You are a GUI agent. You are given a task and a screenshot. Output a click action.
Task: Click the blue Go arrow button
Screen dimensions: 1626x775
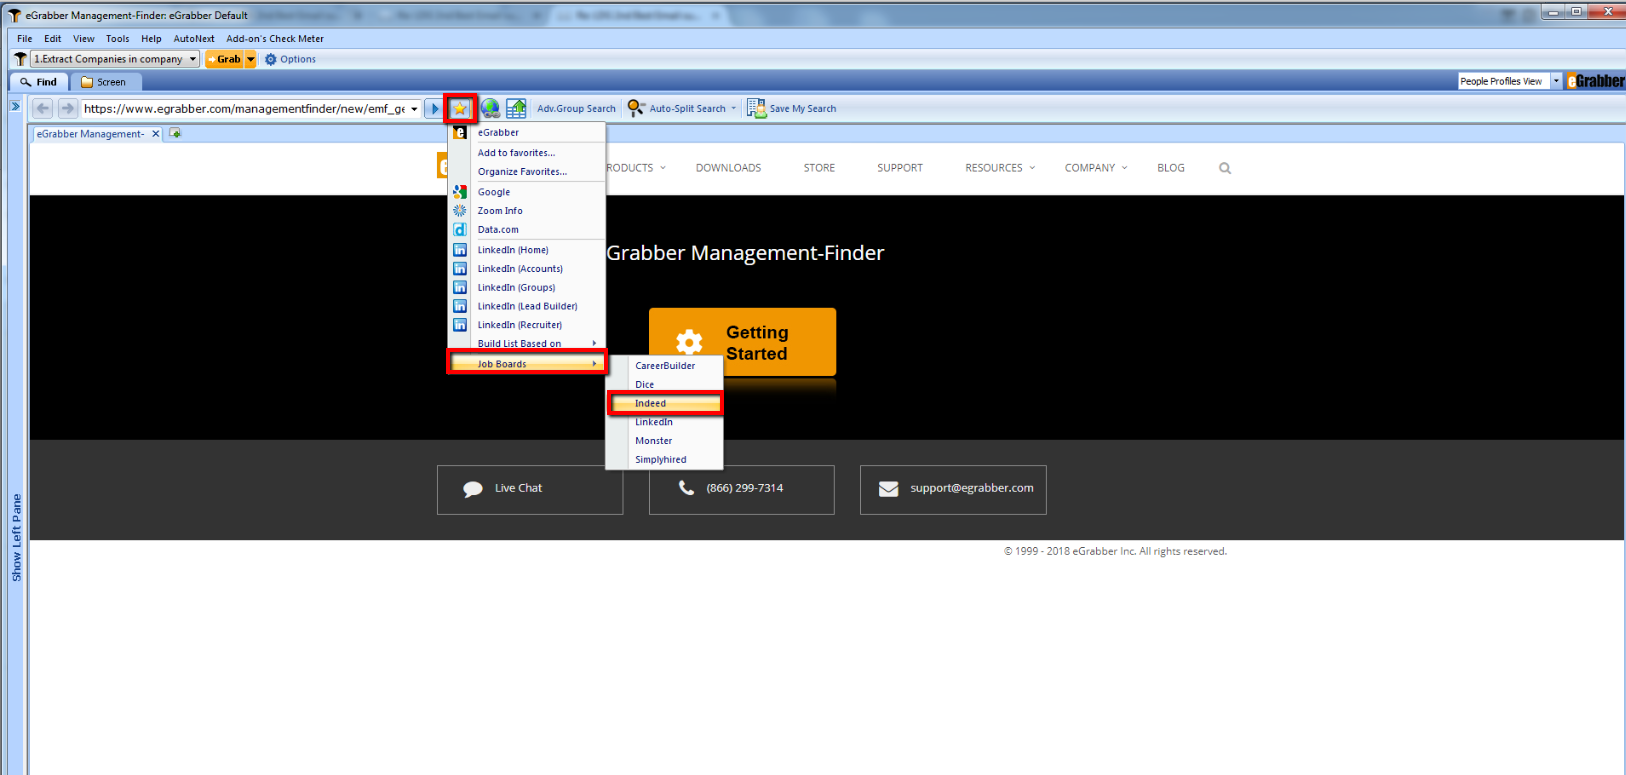(434, 108)
